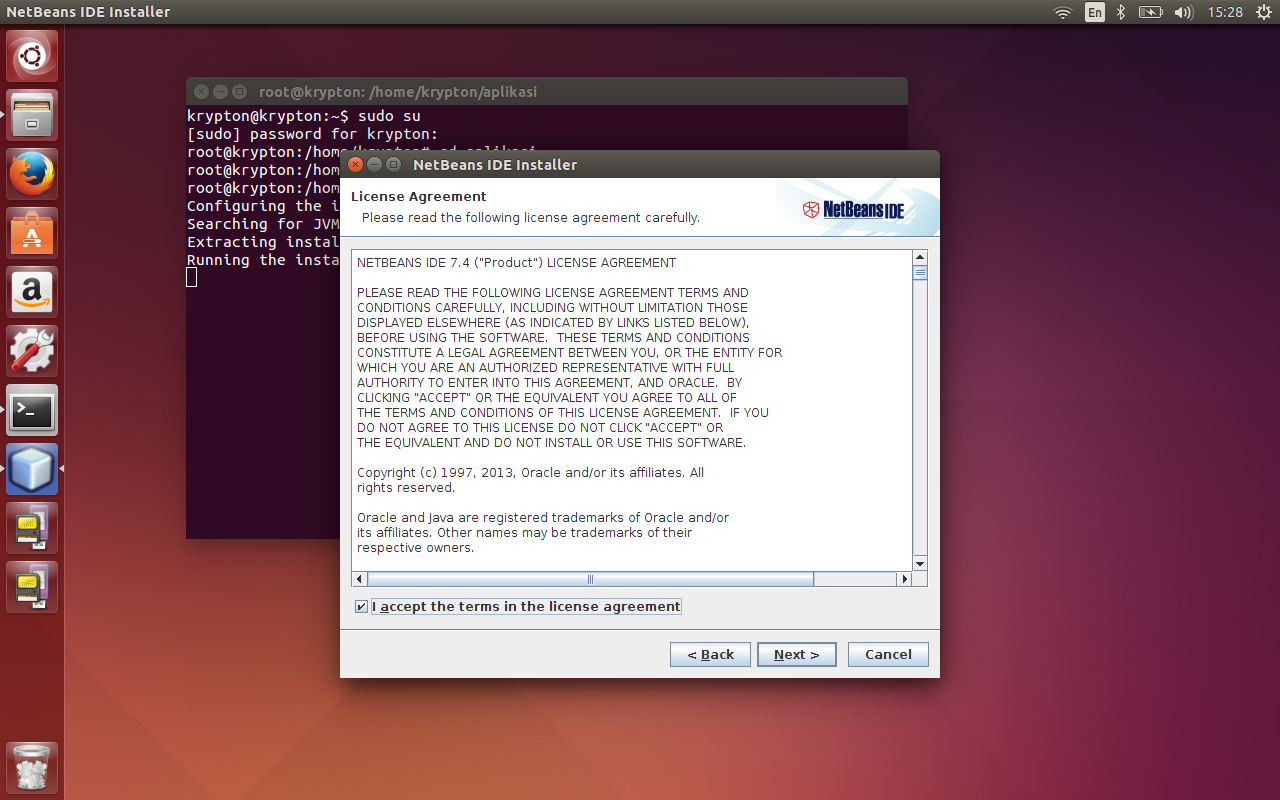Open System Settings from the dock
The image size is (1280, 800).
coord(31,351)
